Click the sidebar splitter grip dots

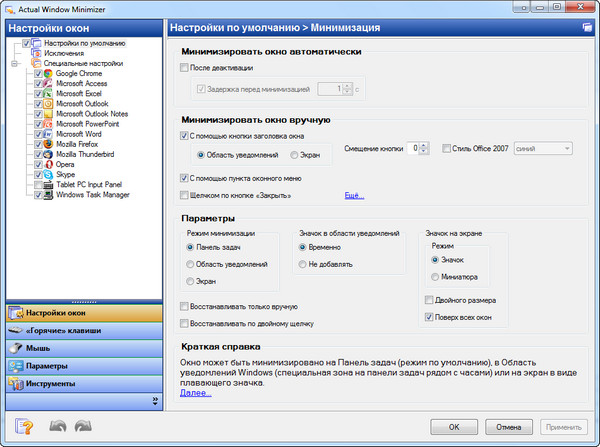coord(84,302)
